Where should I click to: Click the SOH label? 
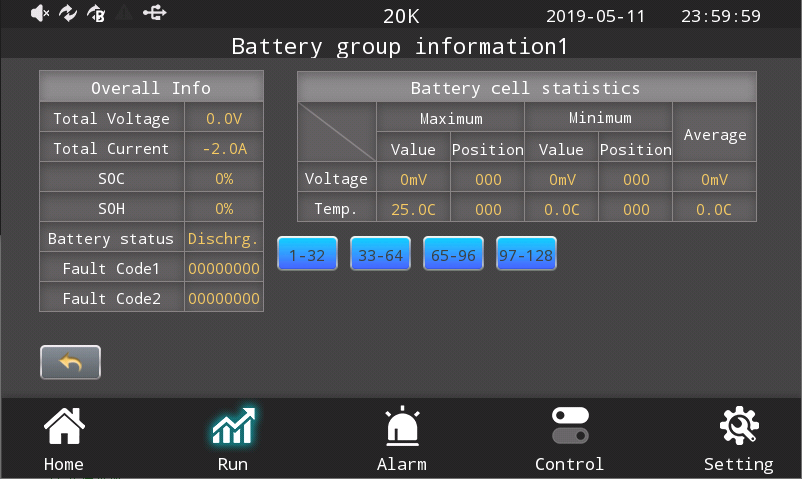(x=112, y=209)
